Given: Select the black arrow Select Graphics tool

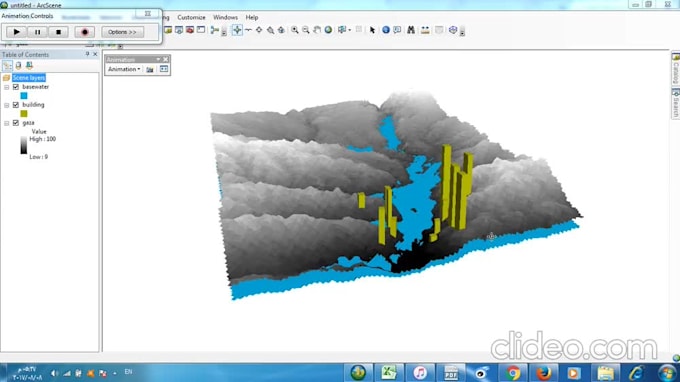Looking at the screenshot, I should 372,30.
